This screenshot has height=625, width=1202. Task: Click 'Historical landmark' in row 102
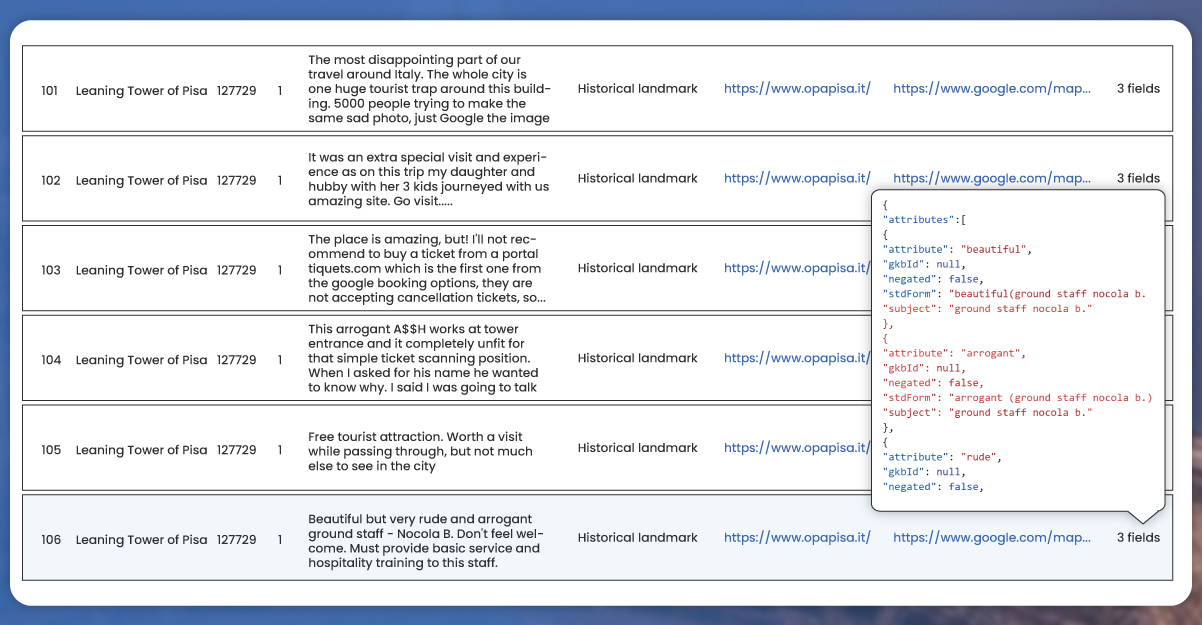click(x=638, y=178)
